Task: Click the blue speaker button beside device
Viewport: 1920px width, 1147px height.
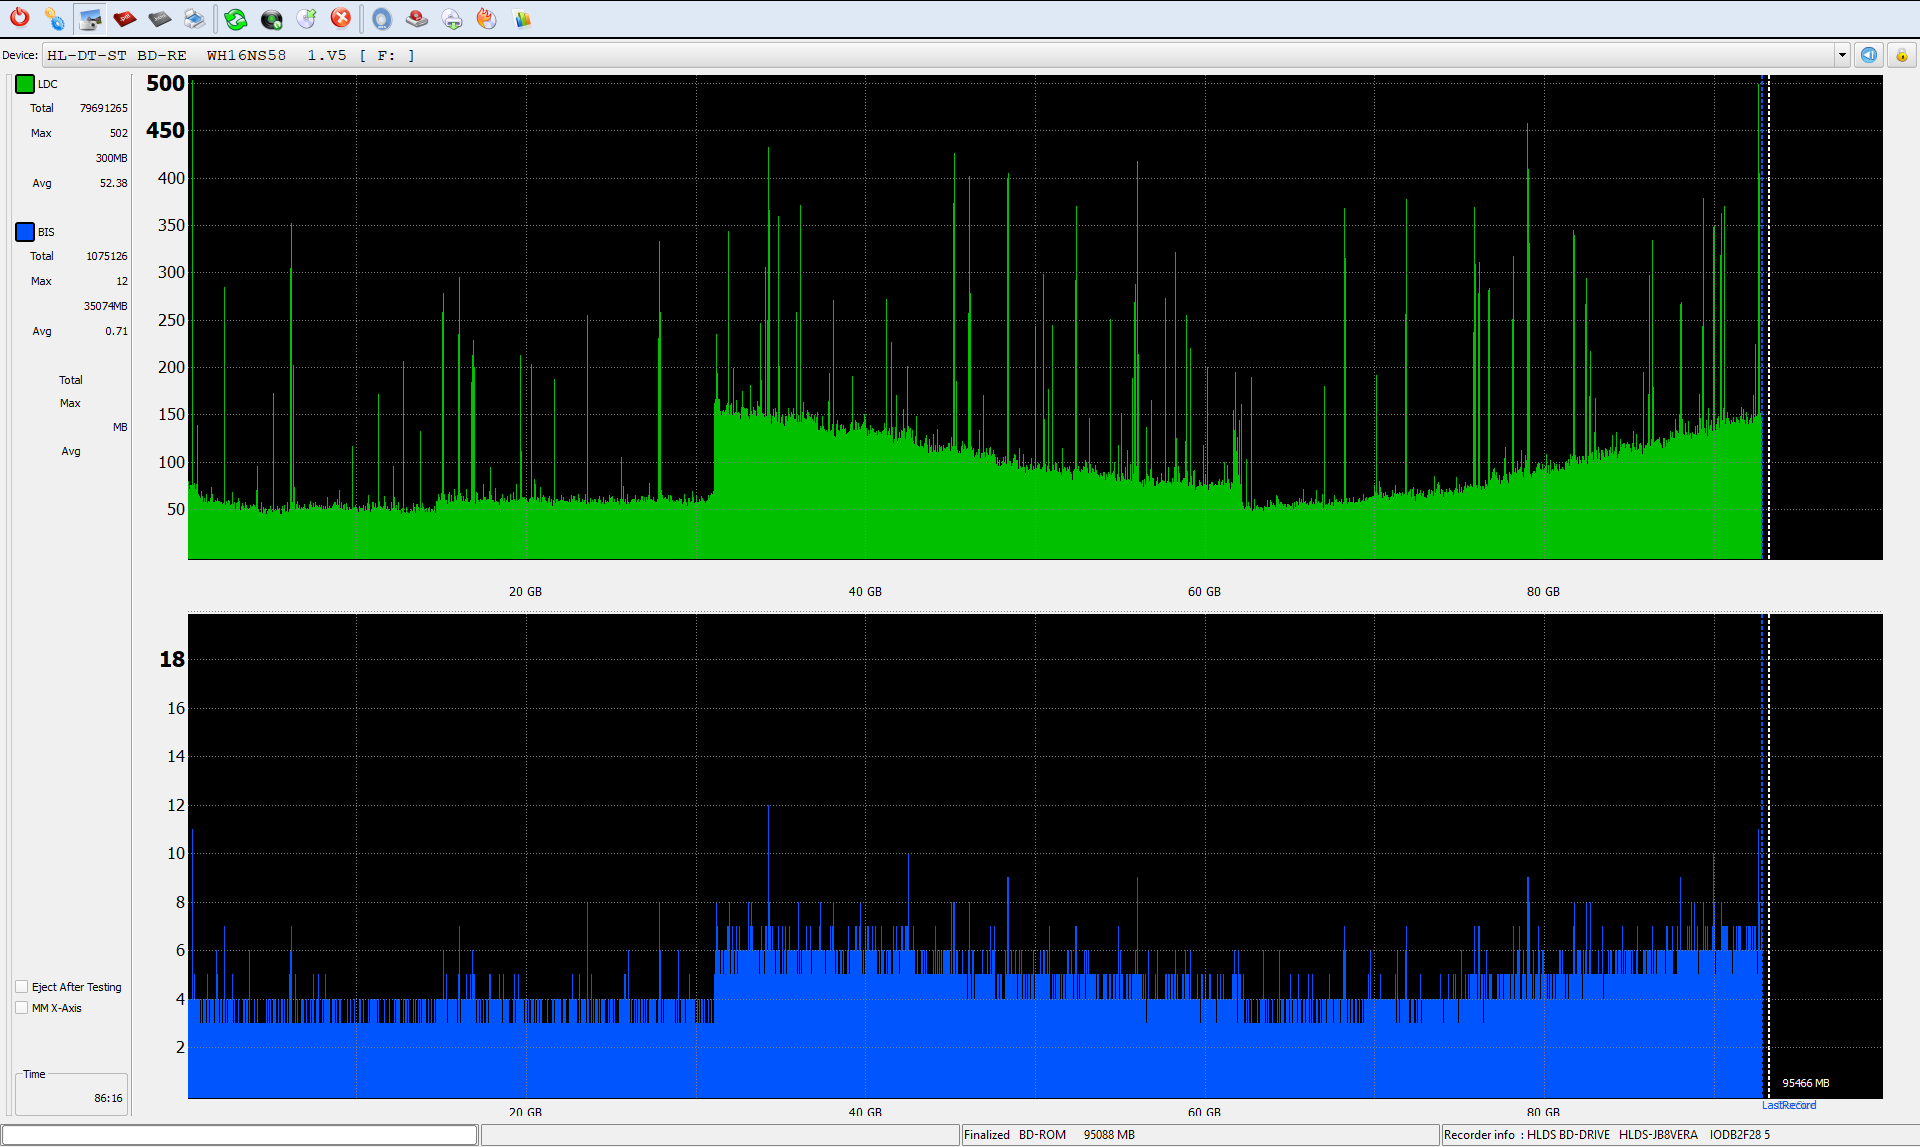Action: [x=1869, y=55]
